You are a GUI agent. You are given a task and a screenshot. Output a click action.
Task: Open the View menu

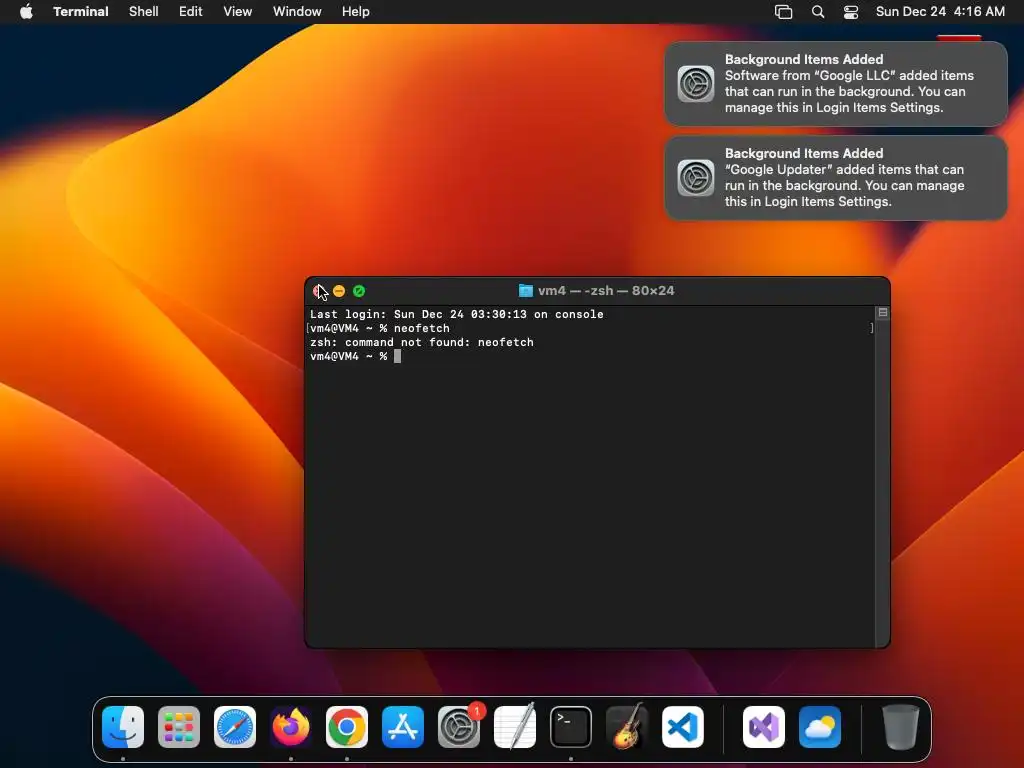point(238,12)
